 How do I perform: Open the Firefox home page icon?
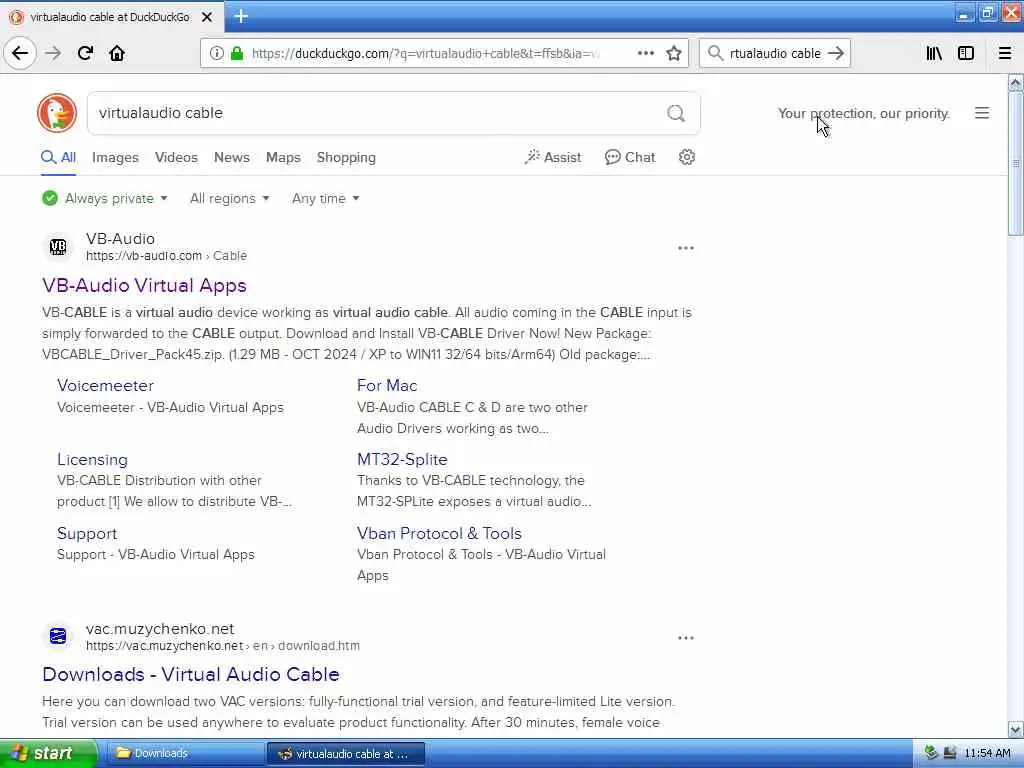tap(117, 53)
